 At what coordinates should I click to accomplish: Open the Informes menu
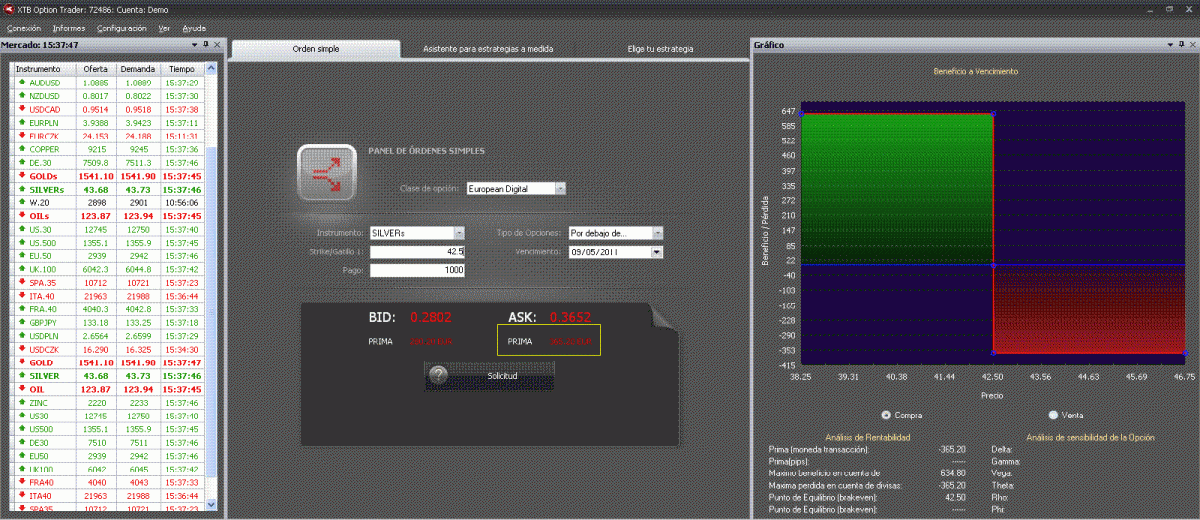[x=69, y=29]
